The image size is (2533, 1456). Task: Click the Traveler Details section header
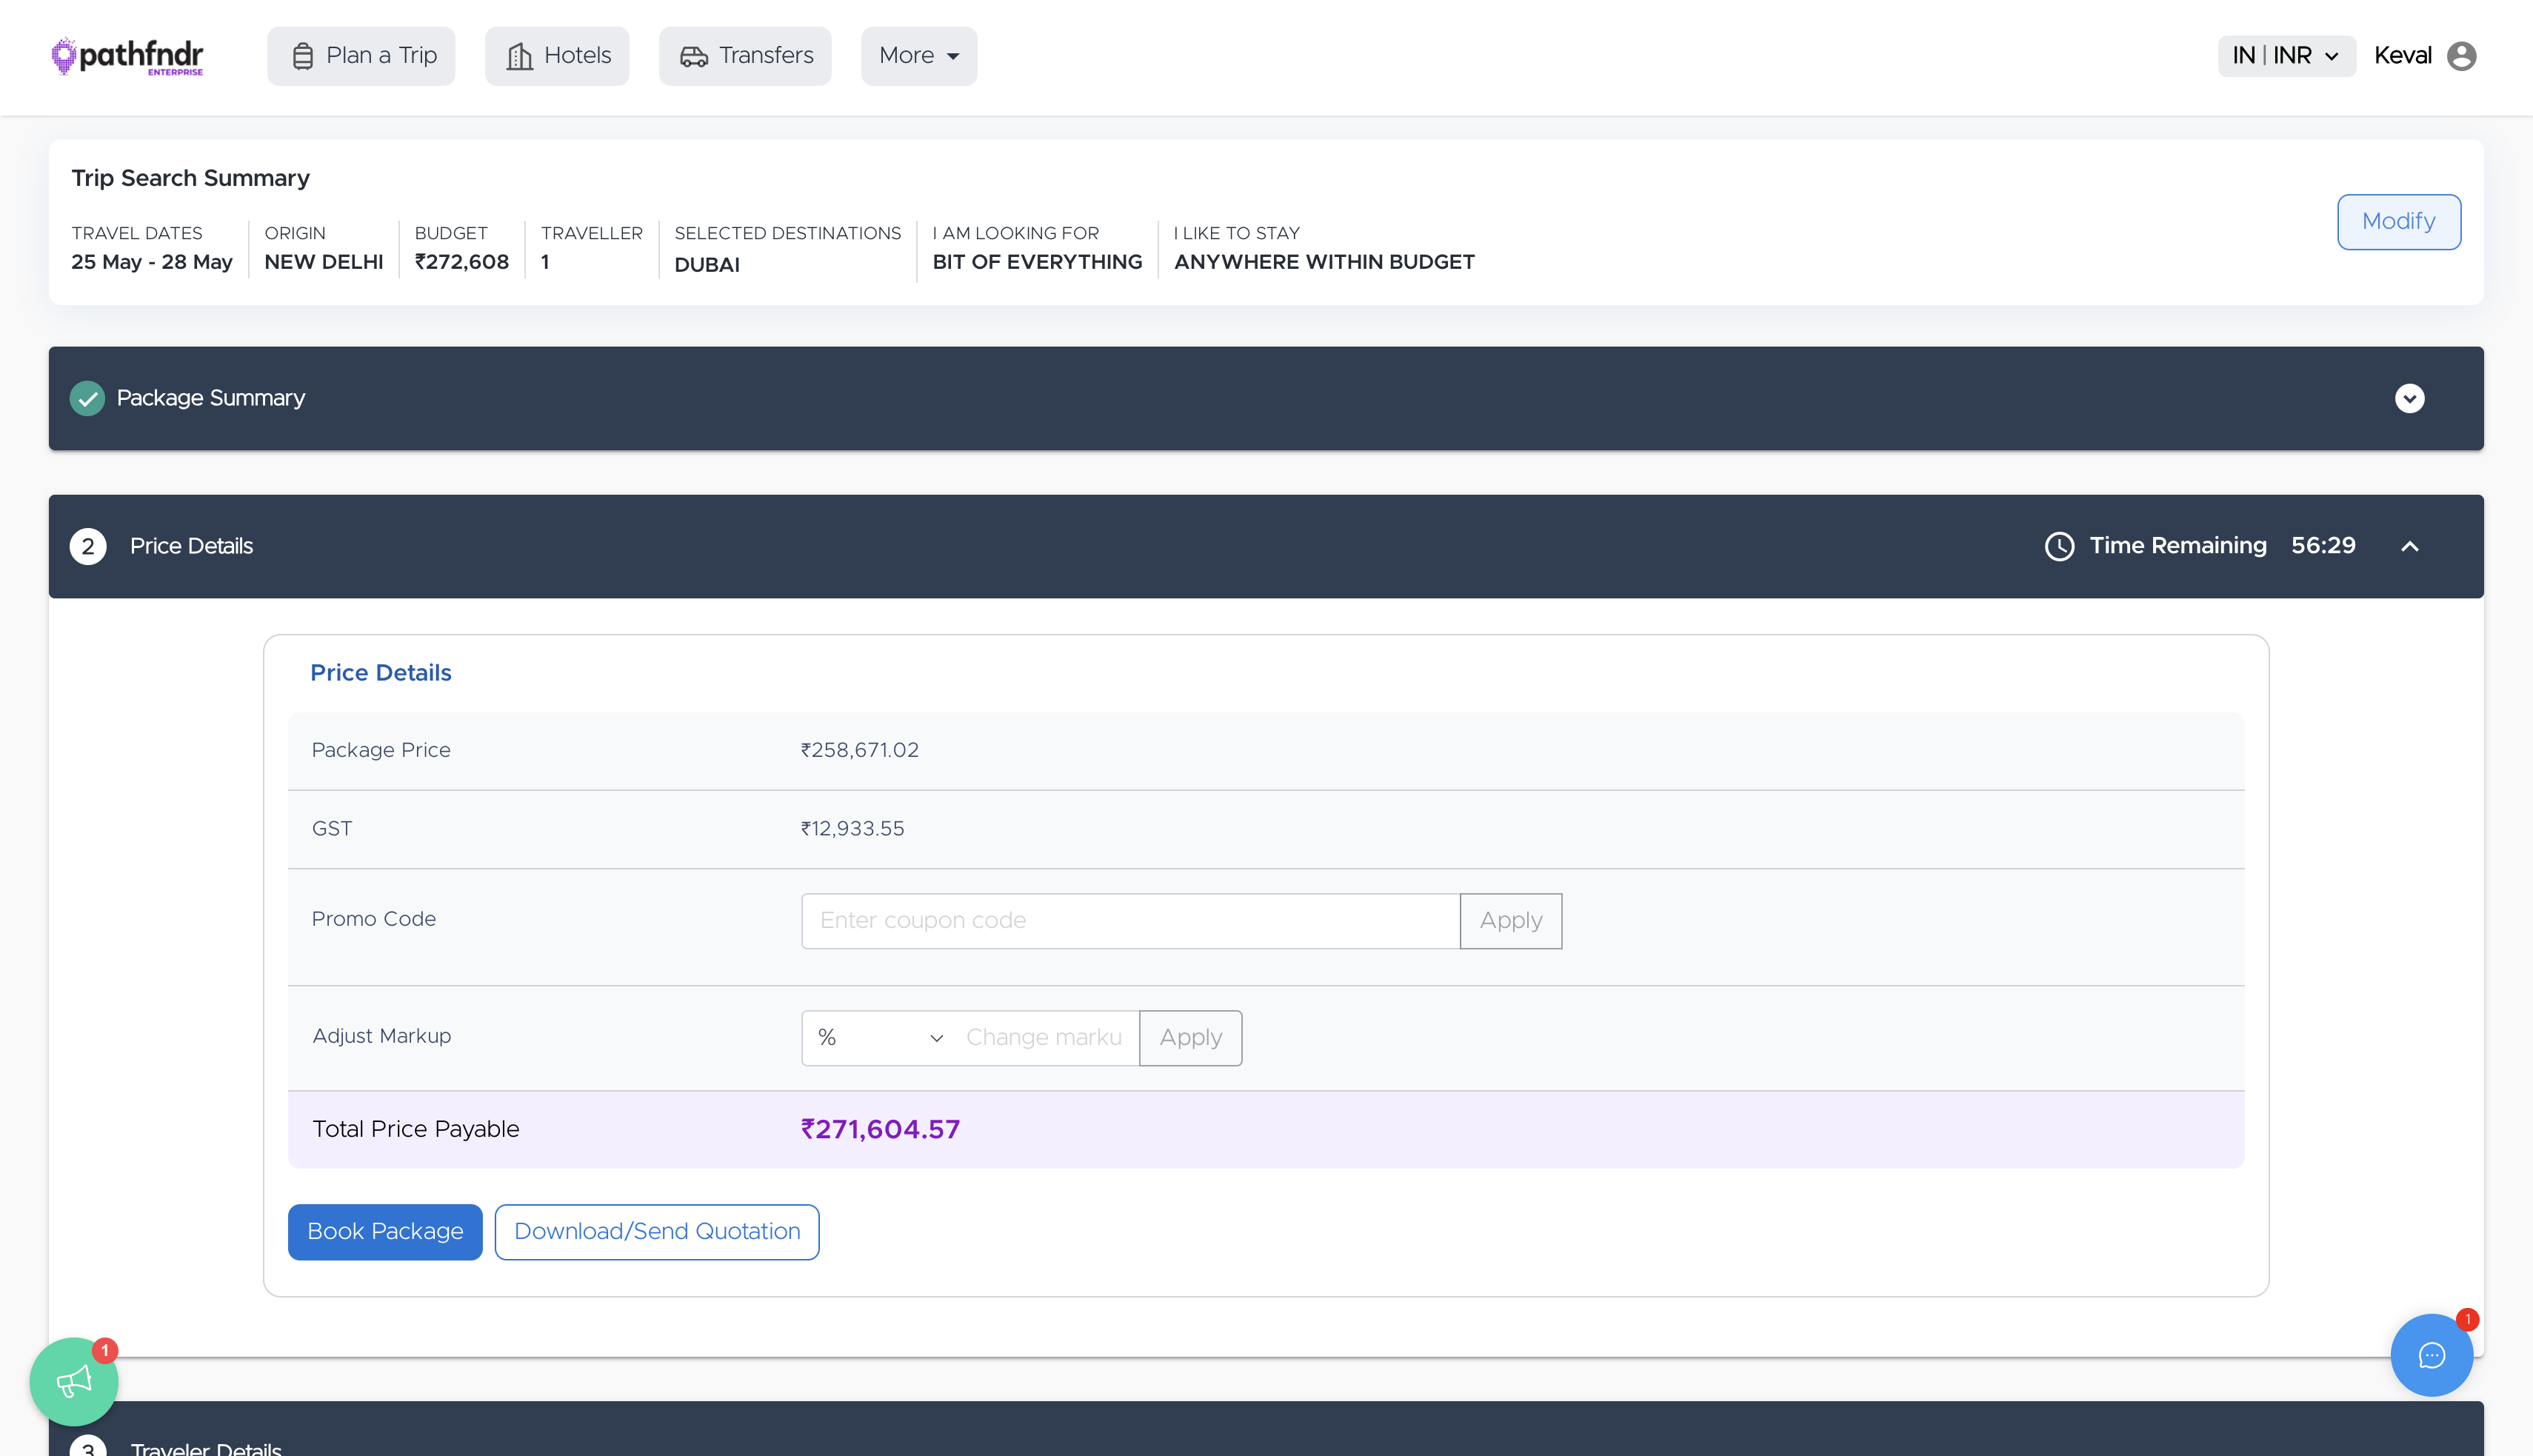click(1265, 1430)
